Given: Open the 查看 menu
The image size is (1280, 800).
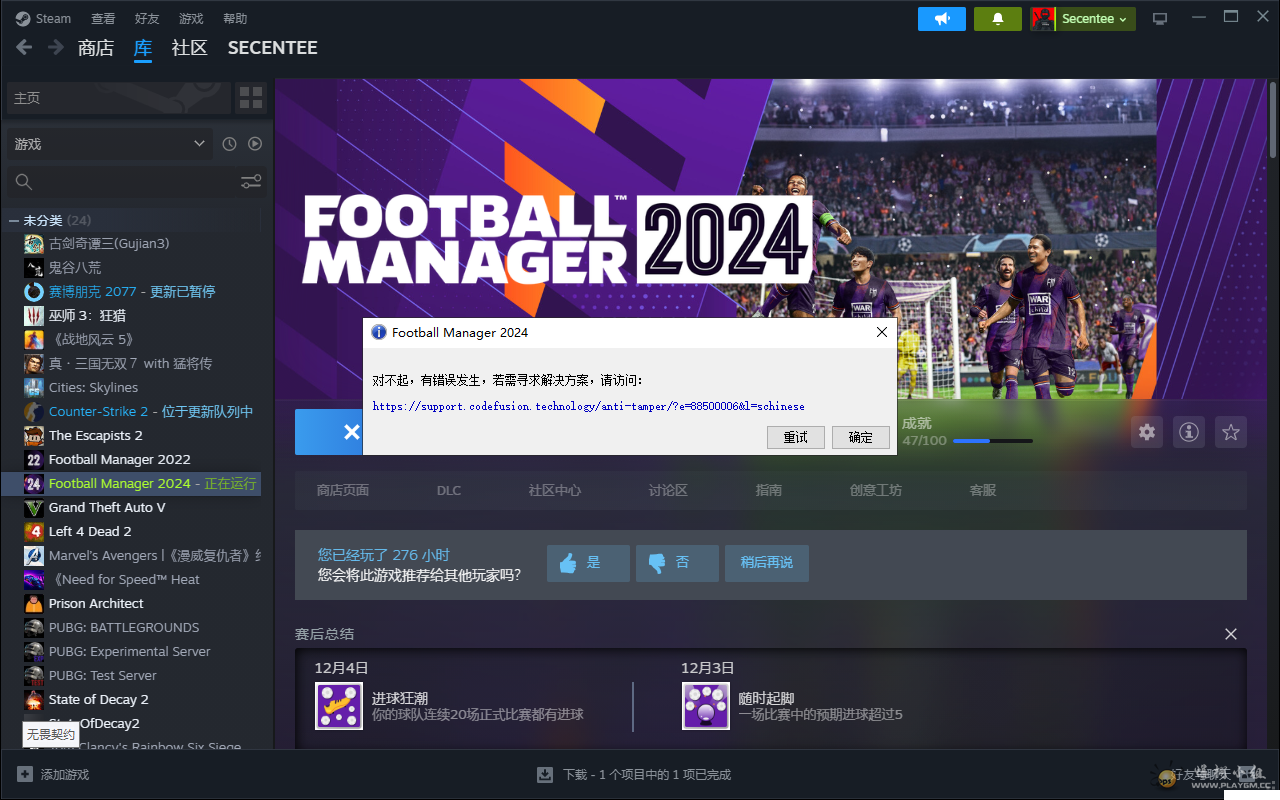Looking at the screenshot, I should (103, 18).
